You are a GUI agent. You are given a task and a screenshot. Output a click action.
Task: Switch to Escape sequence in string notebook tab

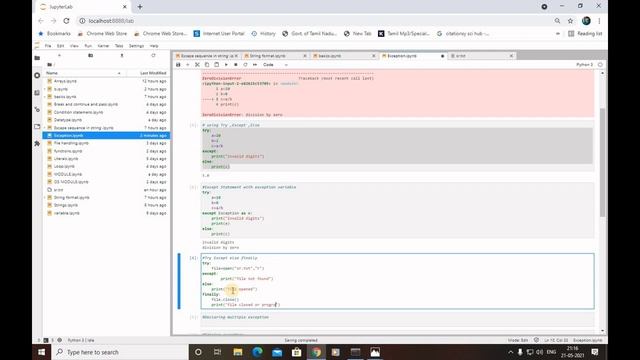tap(206, 56)
